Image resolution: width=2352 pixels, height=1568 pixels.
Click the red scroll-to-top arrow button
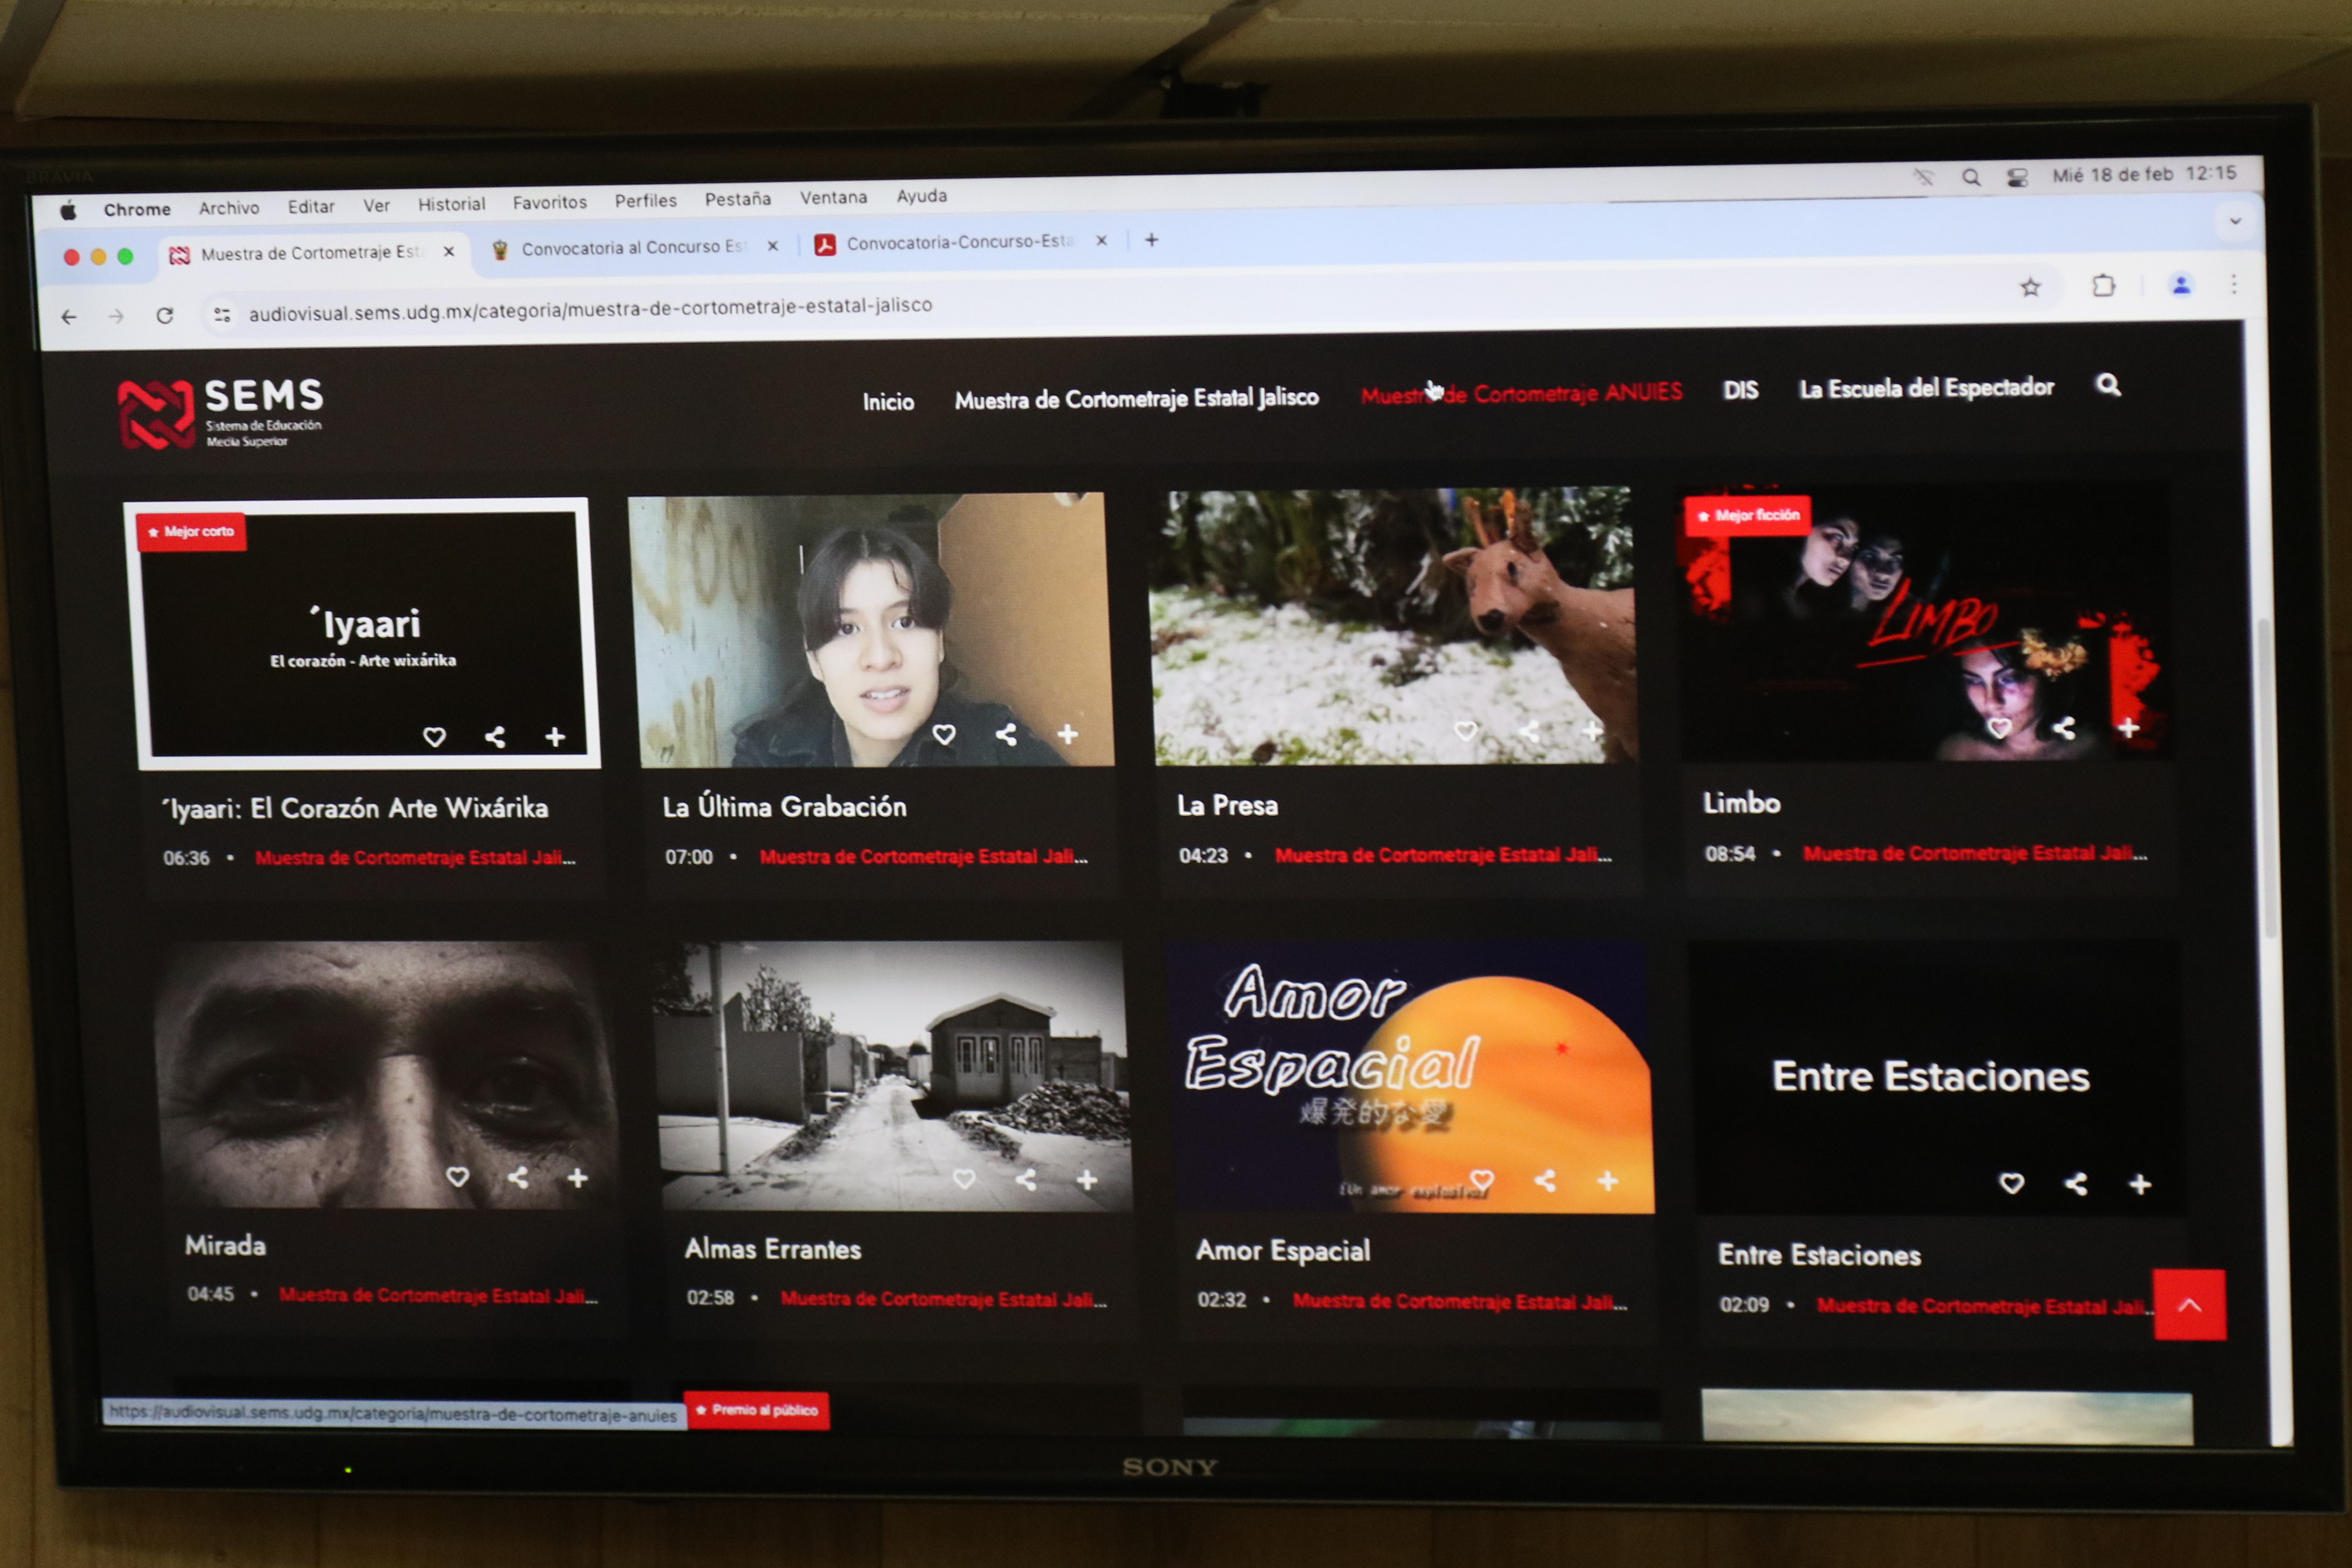[2189, 1304]
